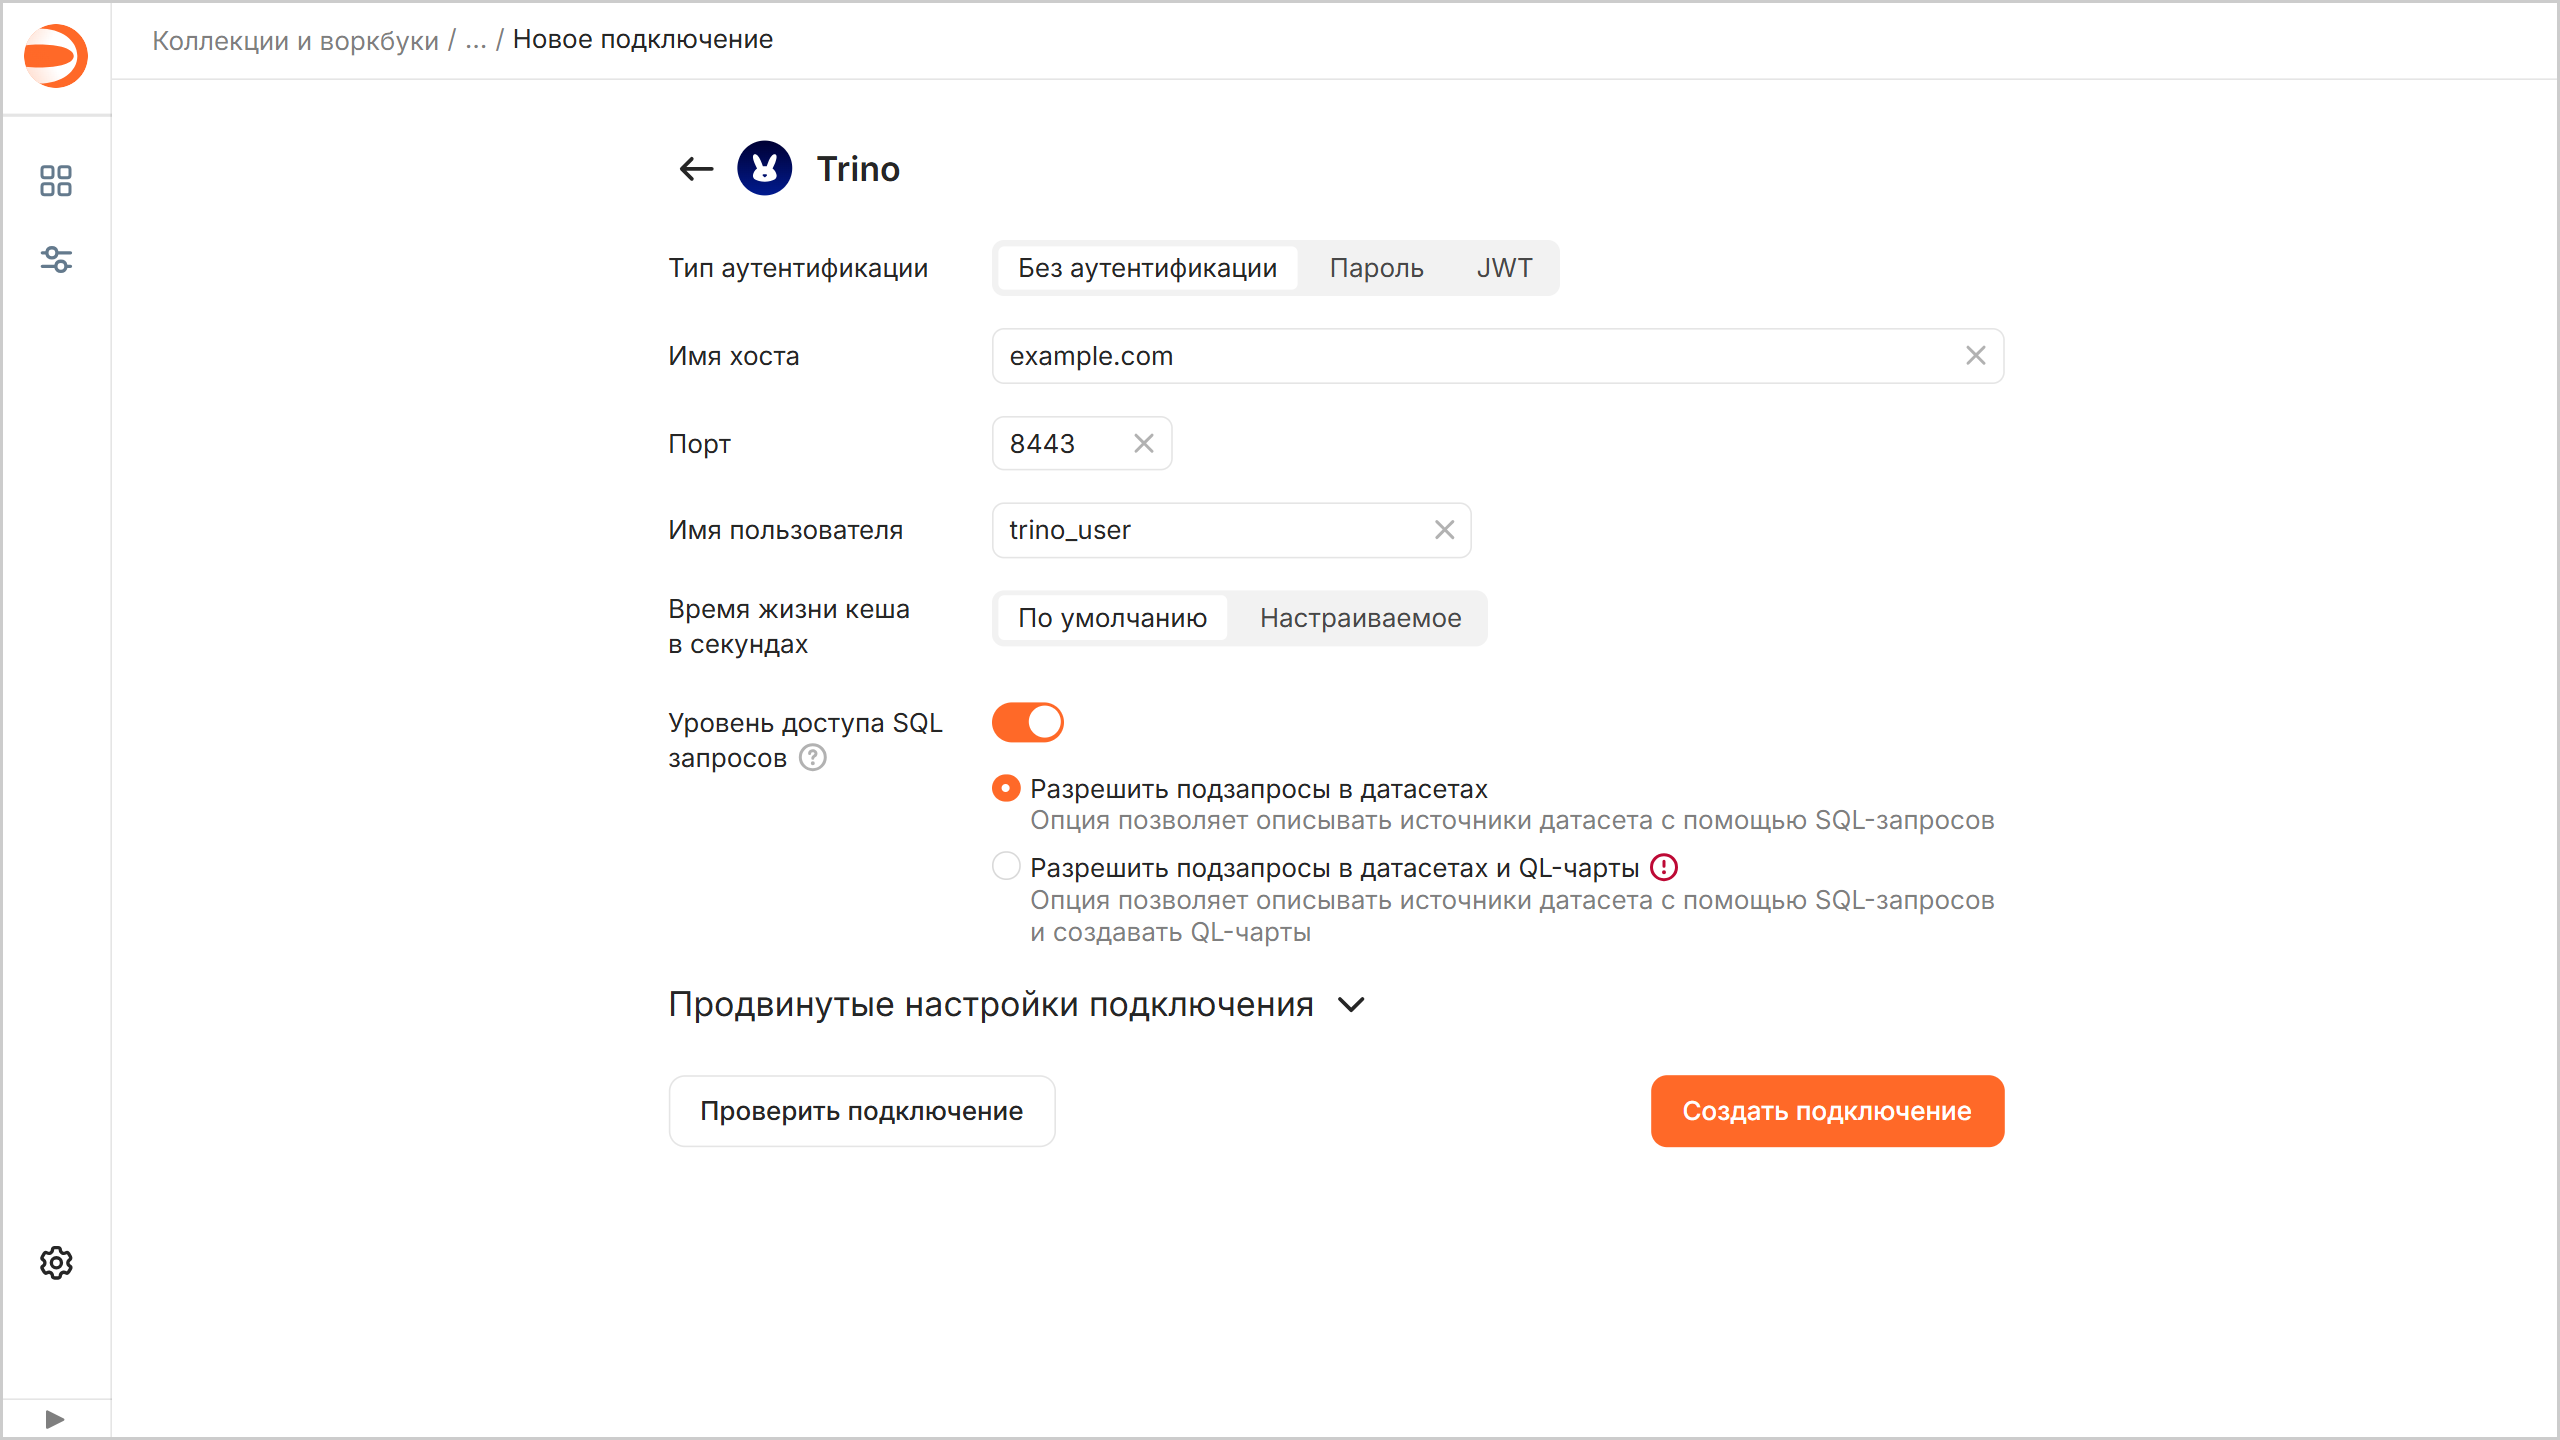2560x1440 pixels.
Task: Toggle the SQL access level switch off
Action: point(1028,722)
